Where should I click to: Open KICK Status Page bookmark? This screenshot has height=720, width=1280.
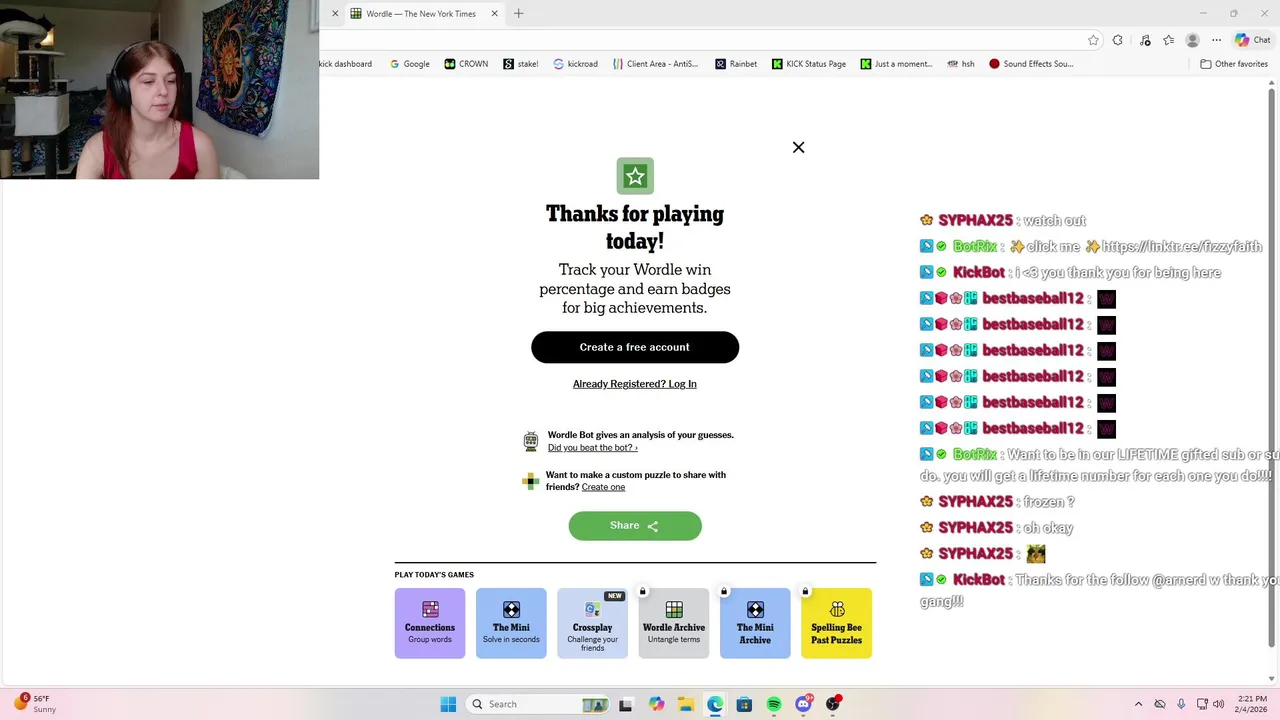click(809, 64)
